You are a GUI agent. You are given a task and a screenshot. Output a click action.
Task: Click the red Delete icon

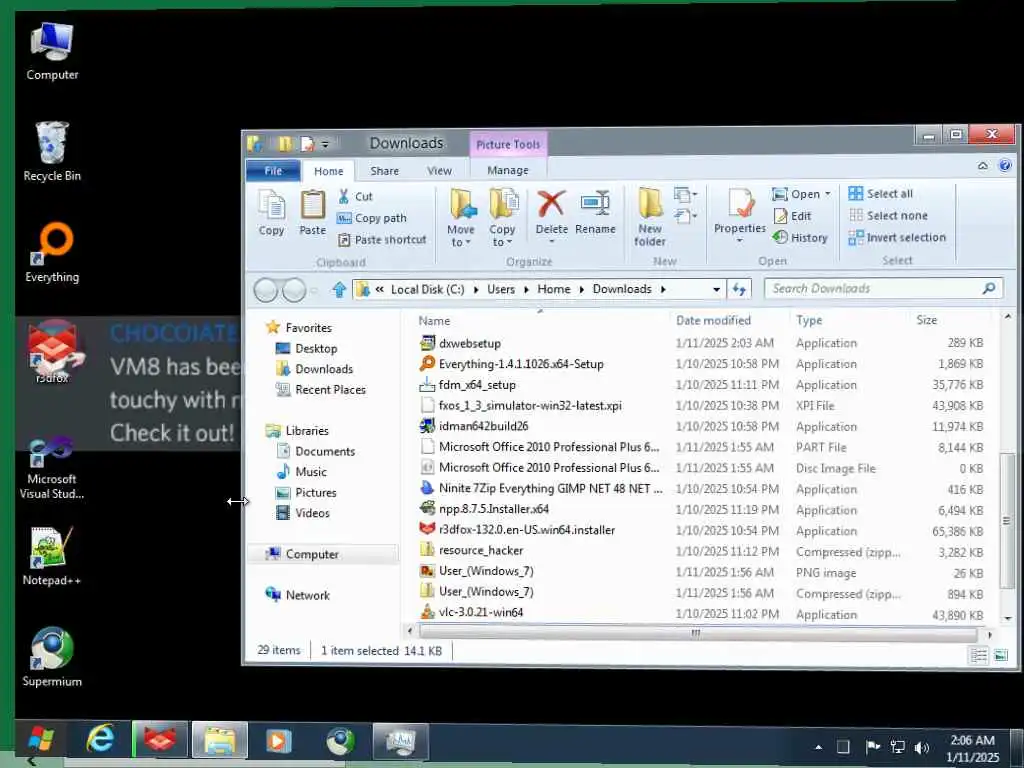[551, 204]
